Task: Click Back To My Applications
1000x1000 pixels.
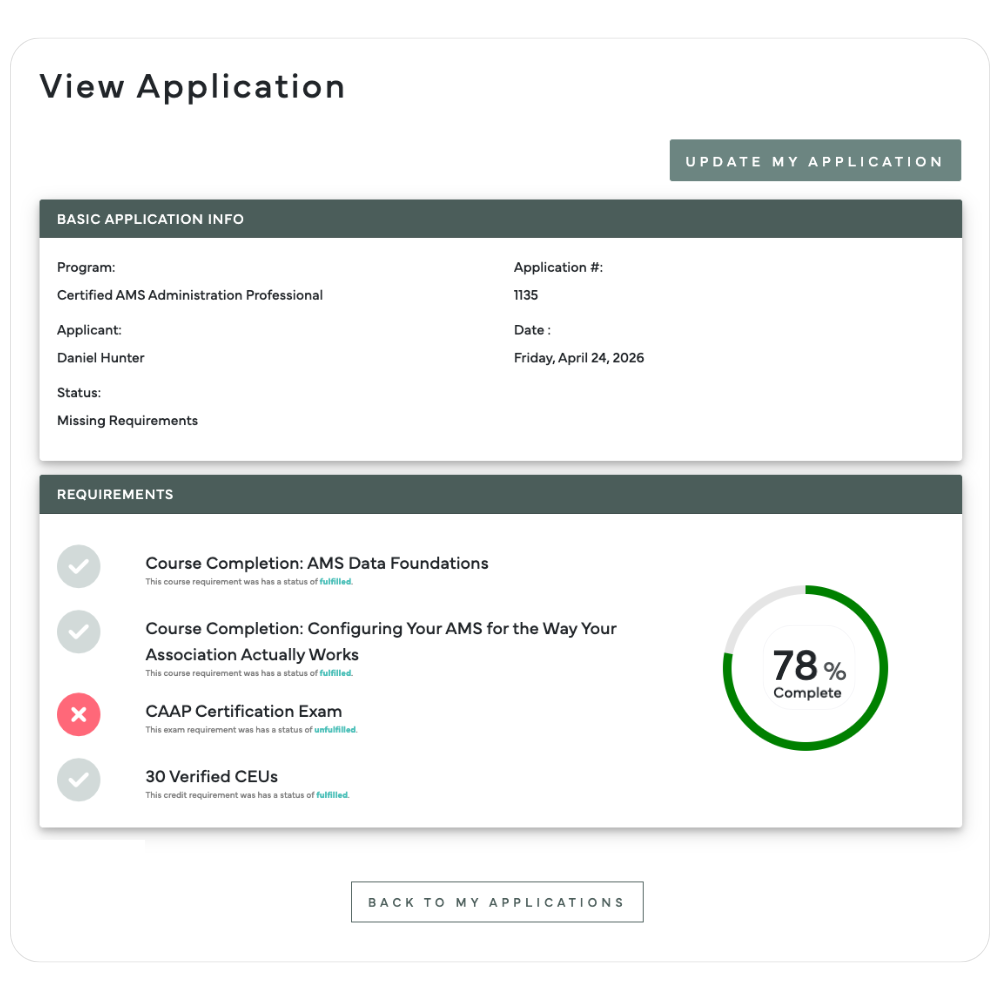Action: [x=497, y=901]
